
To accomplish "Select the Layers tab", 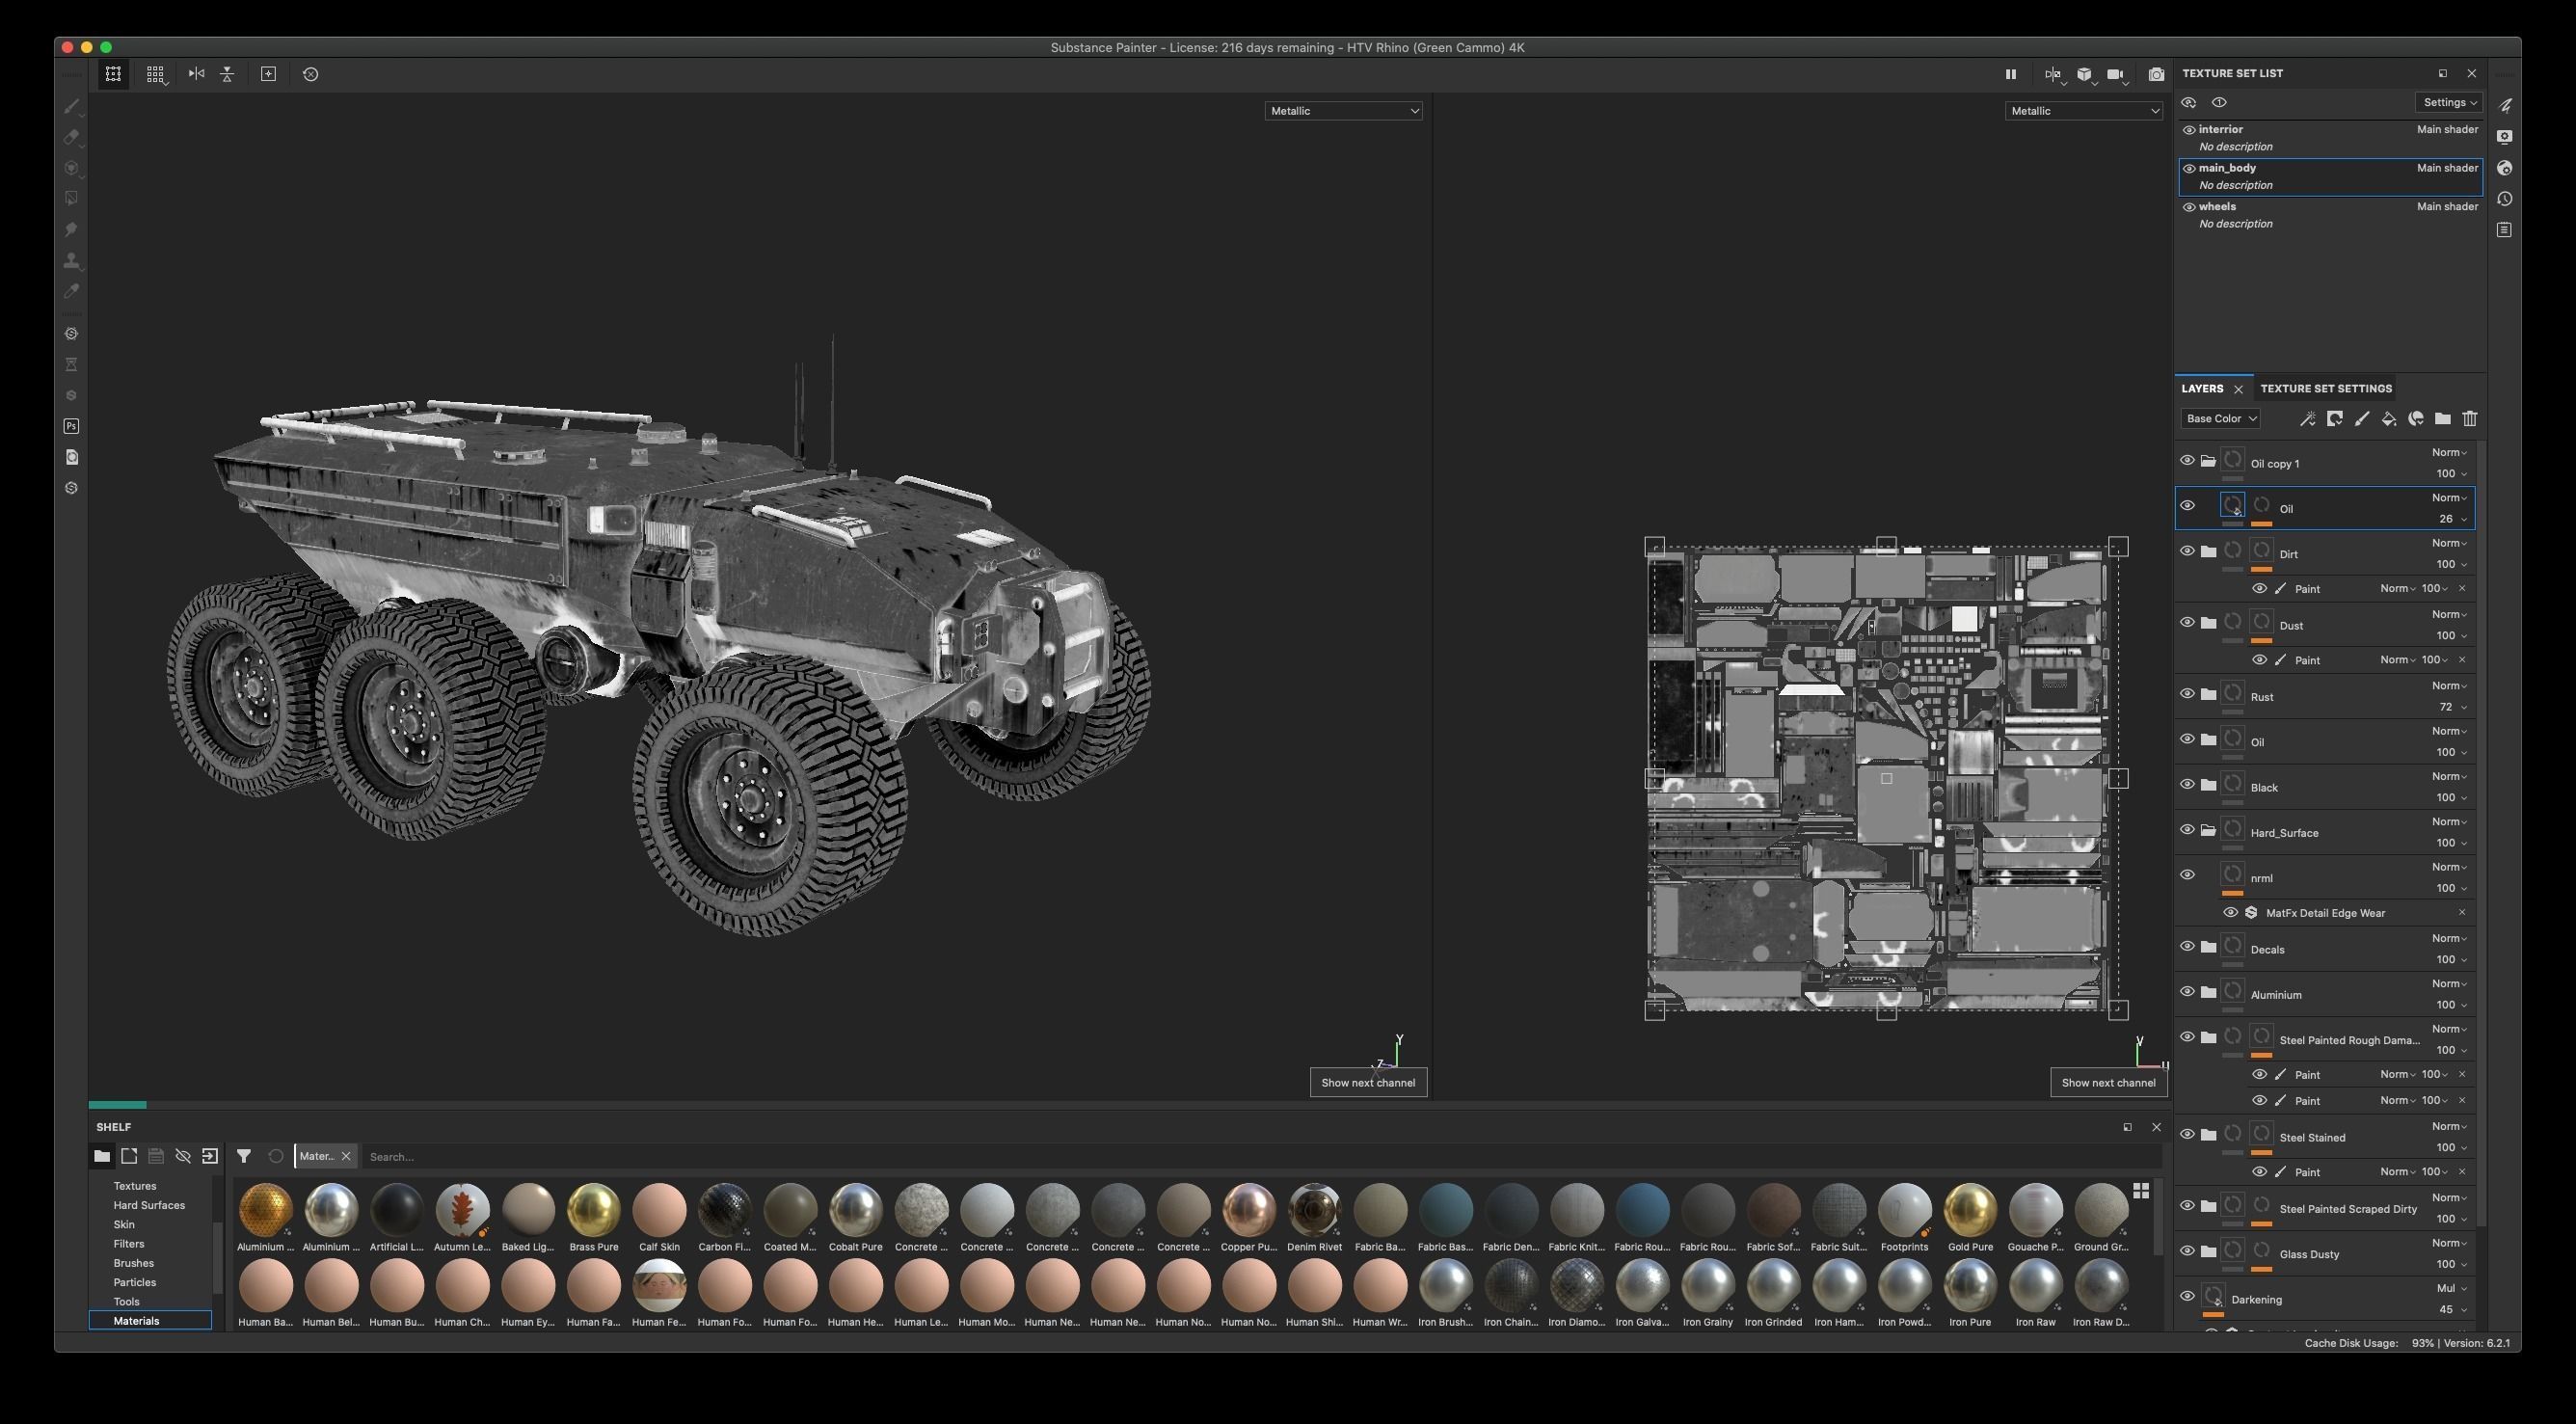I will pos(2202,389).
